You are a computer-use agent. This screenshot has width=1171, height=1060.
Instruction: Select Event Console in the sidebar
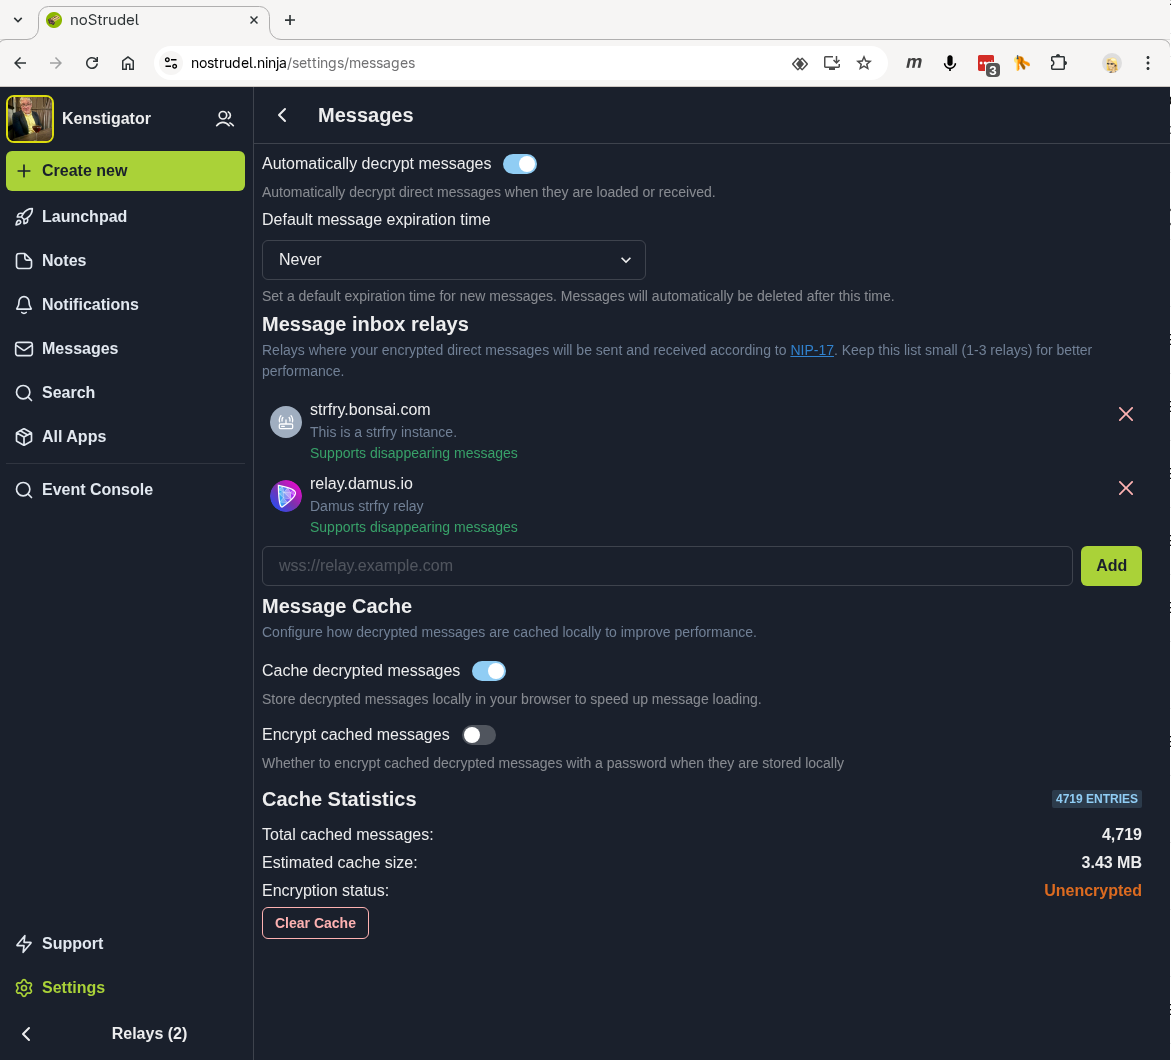[84, 489]
